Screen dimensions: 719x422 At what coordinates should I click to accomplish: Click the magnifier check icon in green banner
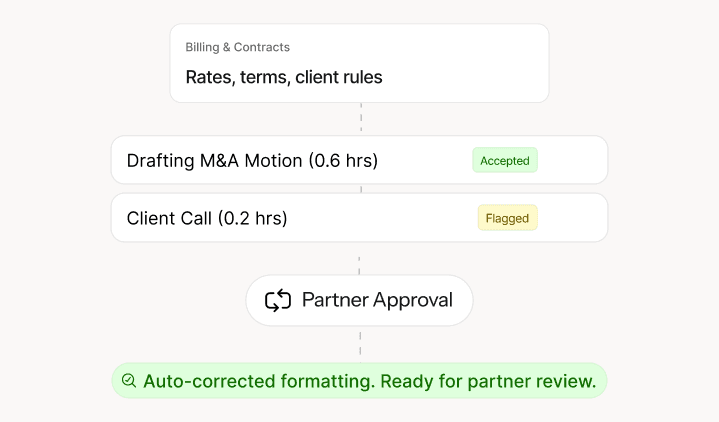tap(128, 381)
